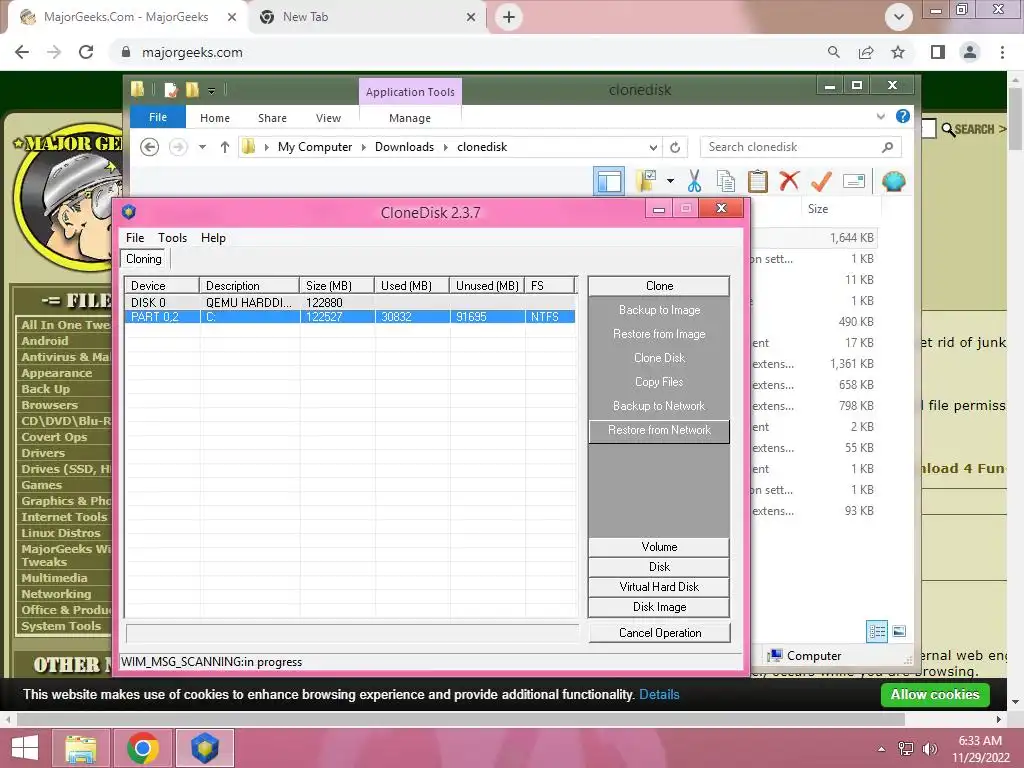
Task: Expand the Explorer recent locations dropdown
Action: point(202,147)
